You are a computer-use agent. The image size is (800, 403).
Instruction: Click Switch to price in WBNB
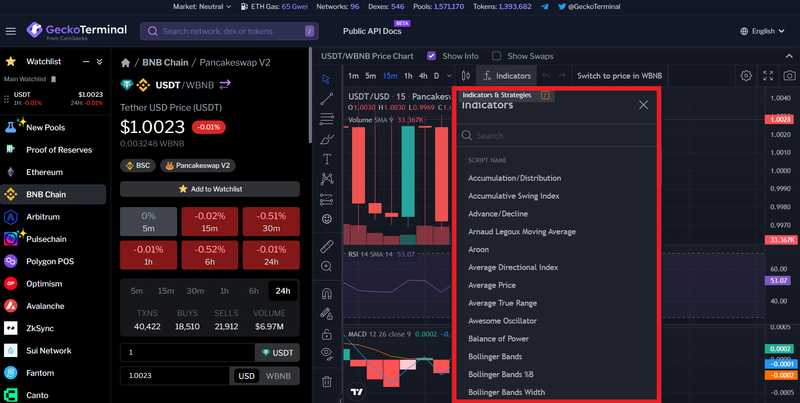(619, 76)
